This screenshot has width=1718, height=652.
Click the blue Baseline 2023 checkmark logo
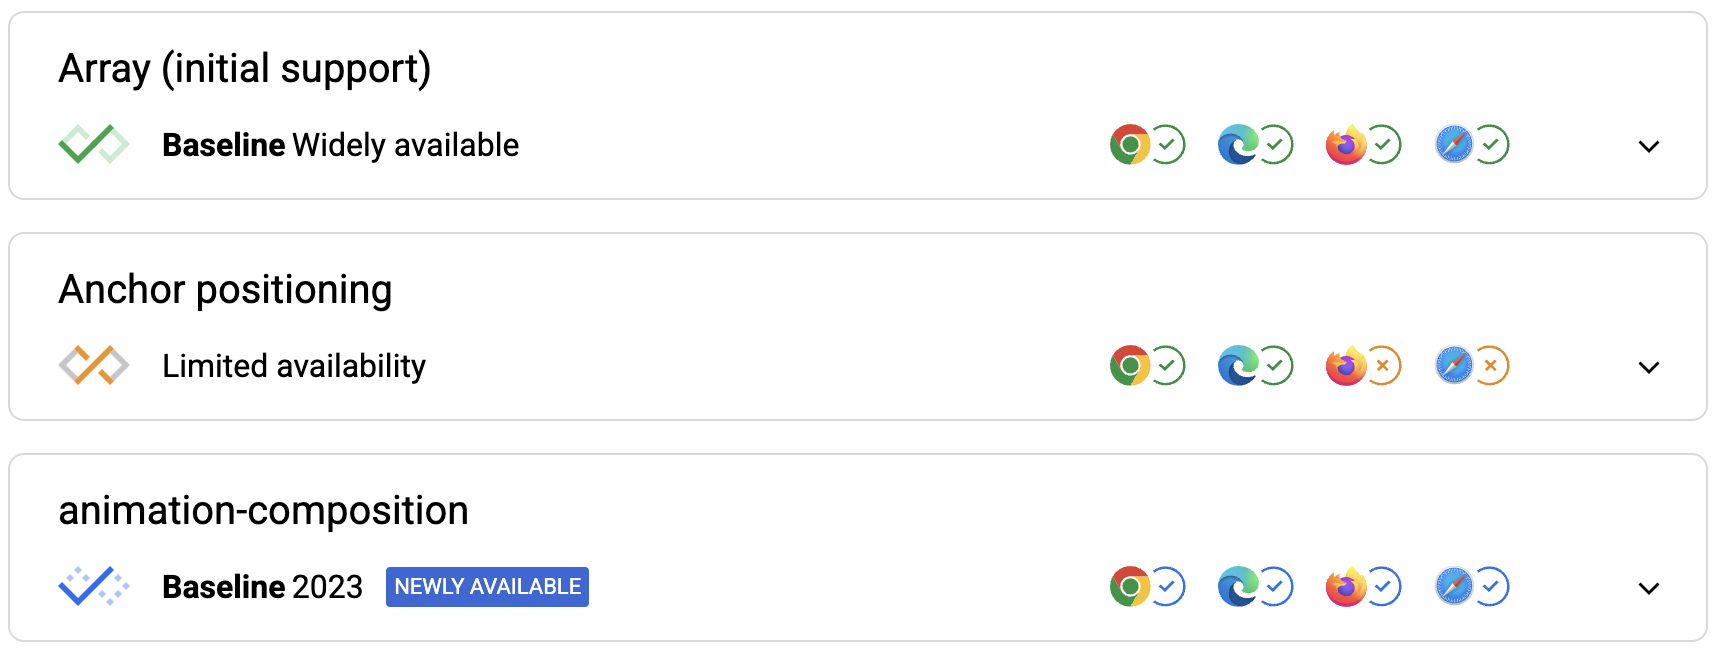coord(93,587)
